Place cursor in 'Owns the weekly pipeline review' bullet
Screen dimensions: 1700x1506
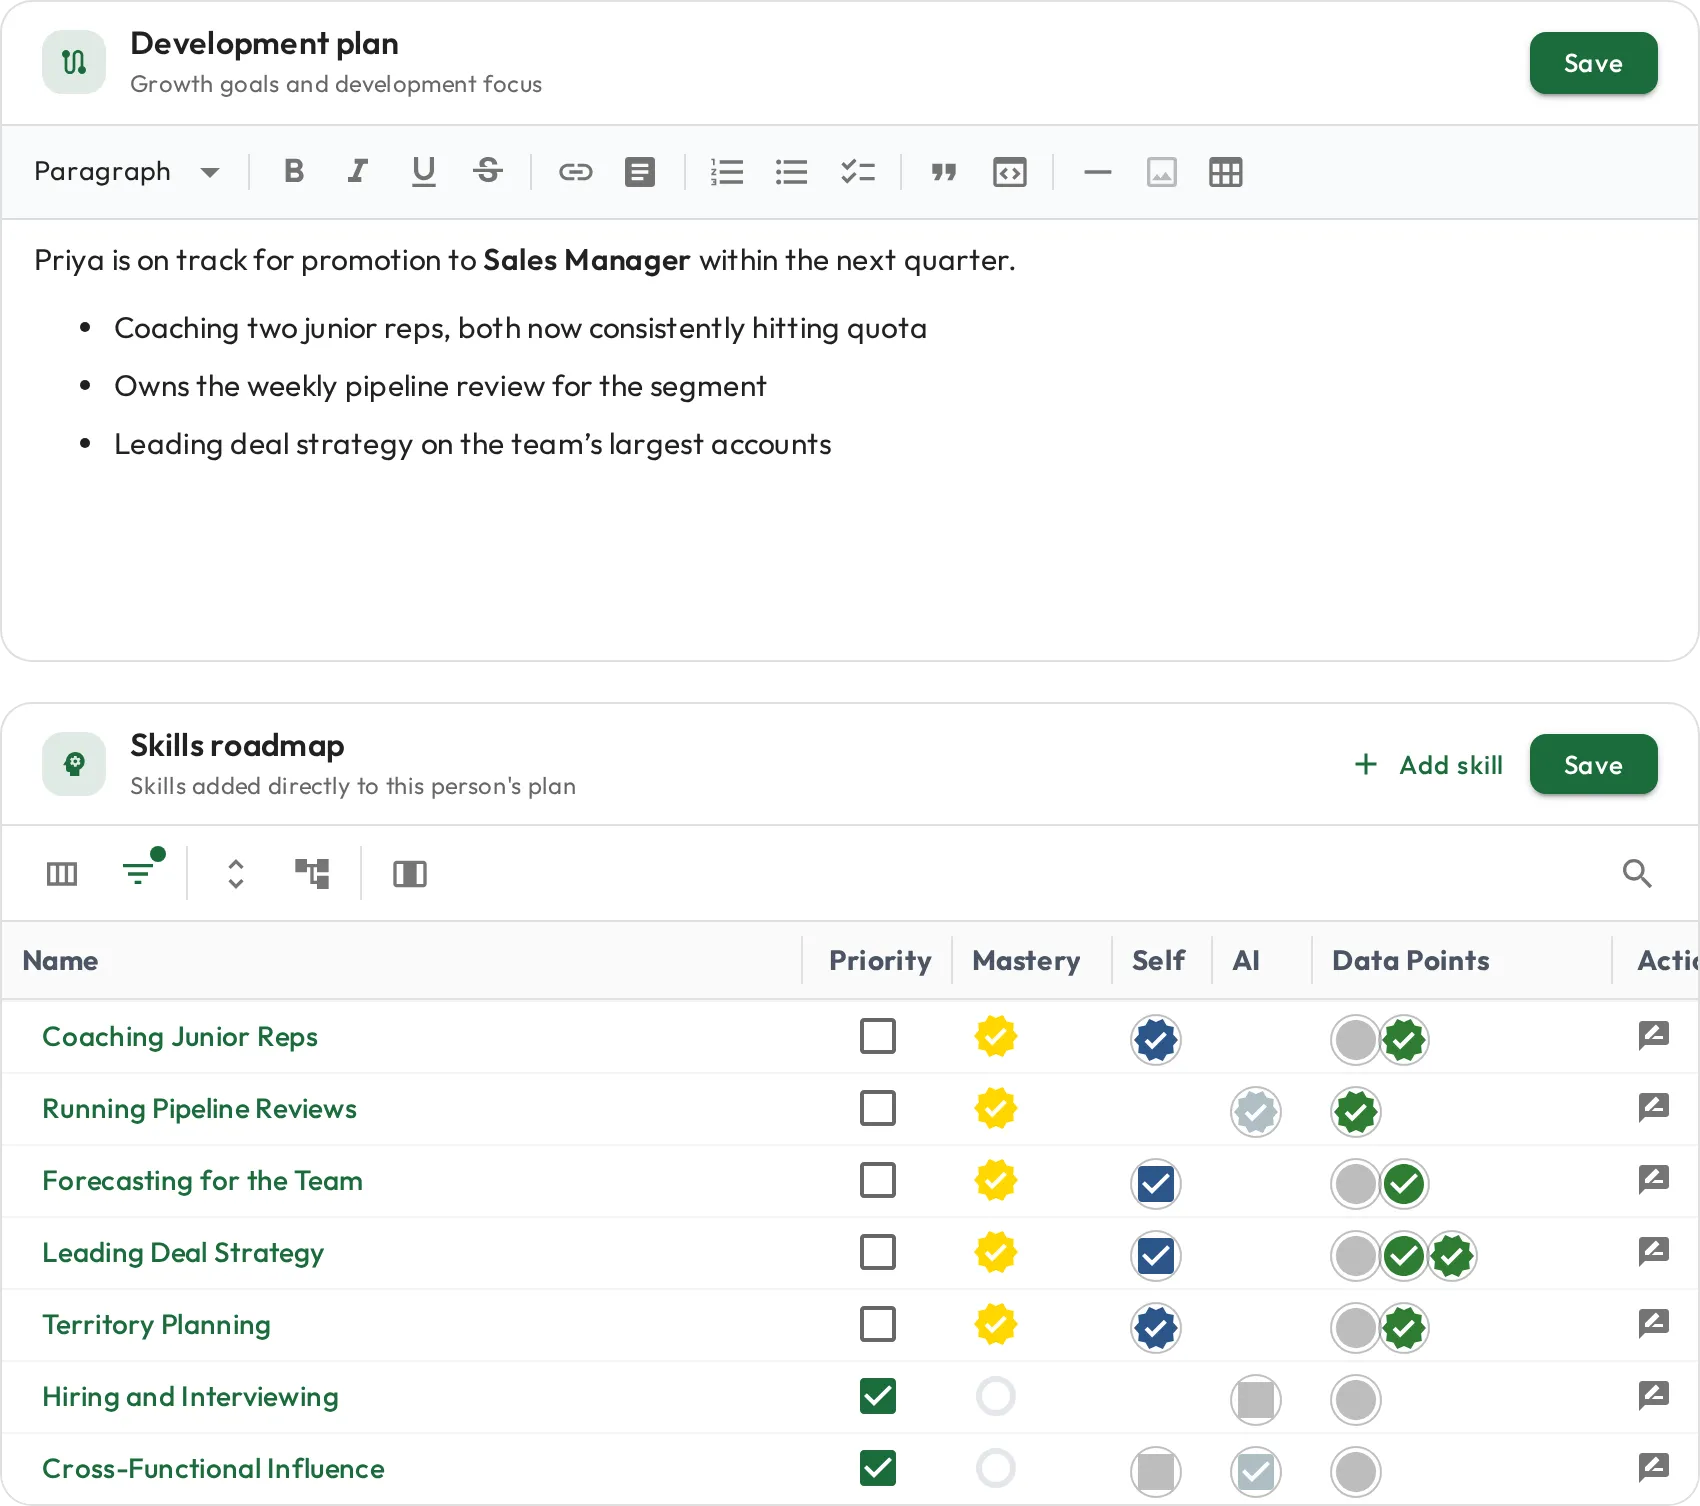tap(440, 386)
